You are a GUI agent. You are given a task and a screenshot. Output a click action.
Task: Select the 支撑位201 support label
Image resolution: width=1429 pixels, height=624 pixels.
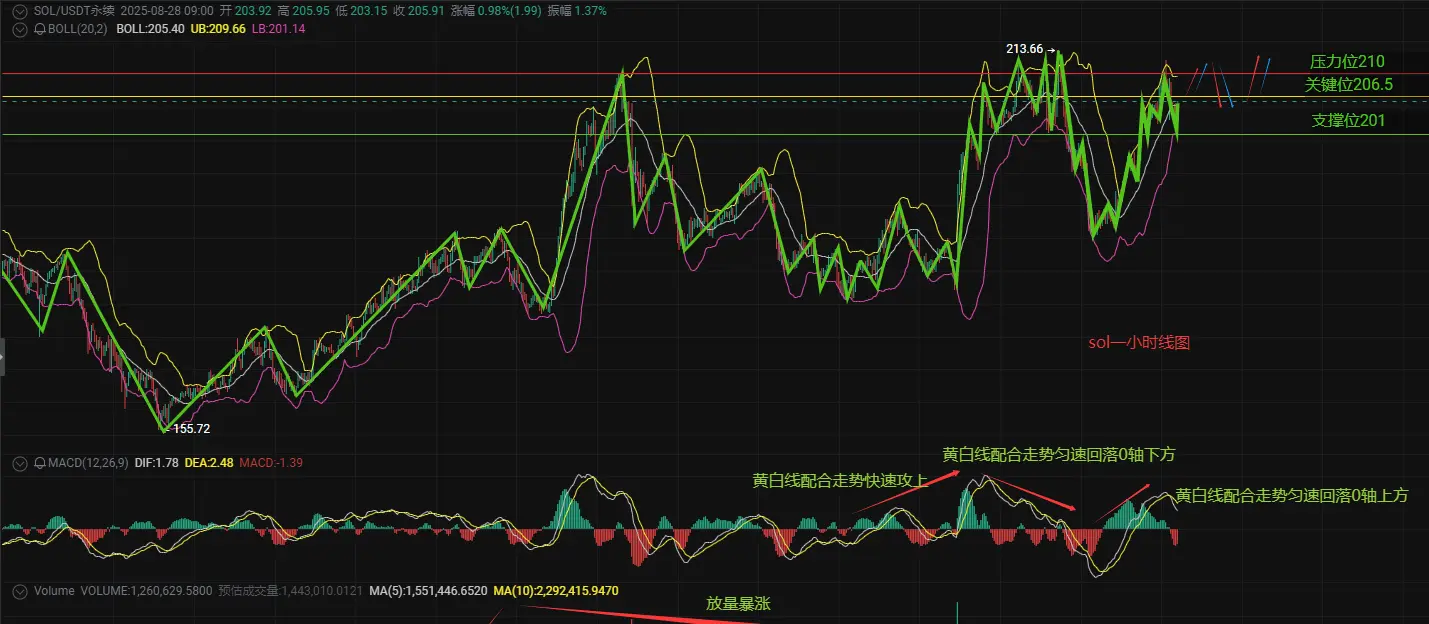pyautogui.click(x=1349, y=121)
